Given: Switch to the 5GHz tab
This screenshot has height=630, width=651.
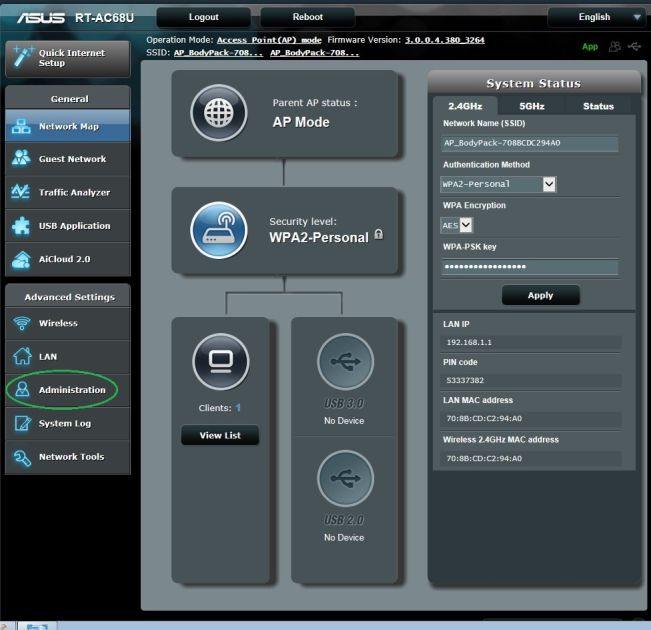Looking at the screenshot, I should [532, 106].
